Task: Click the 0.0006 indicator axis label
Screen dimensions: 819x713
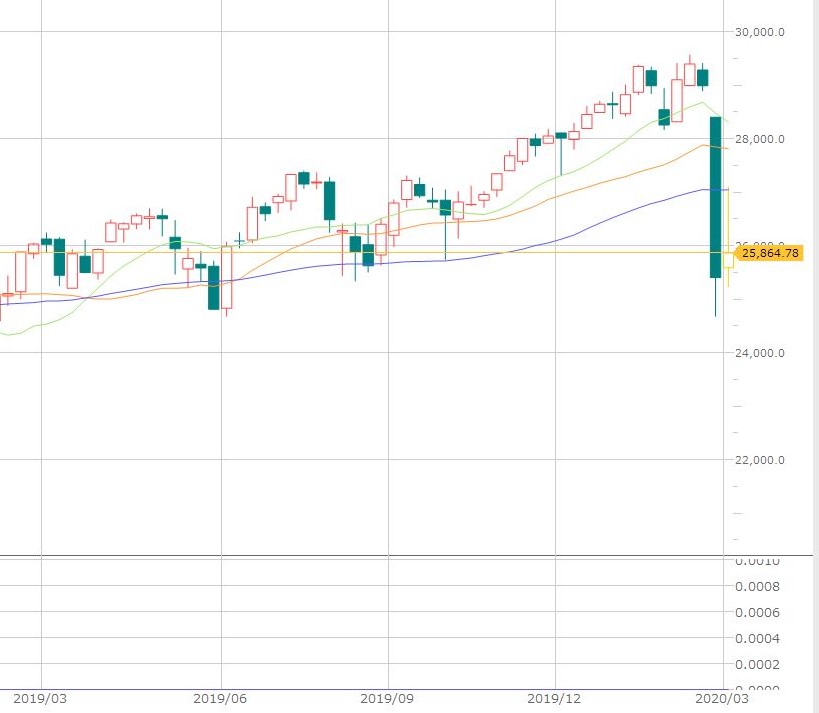Action: coord(757,612)
